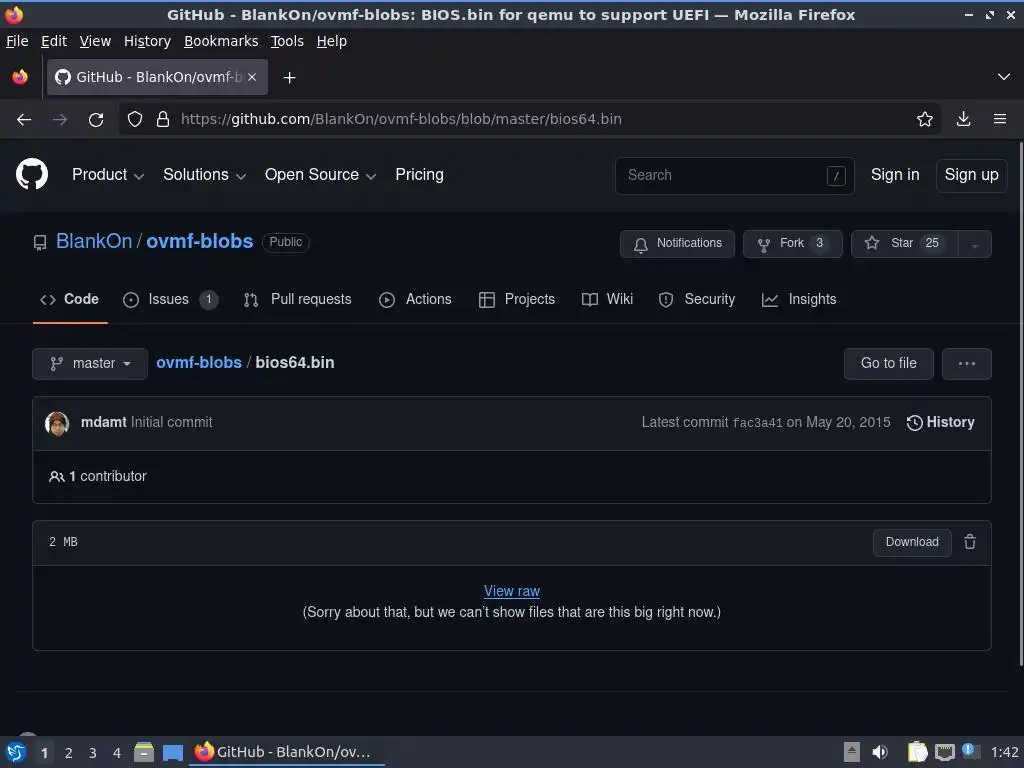Open the Tools menu

click(287, 41)
